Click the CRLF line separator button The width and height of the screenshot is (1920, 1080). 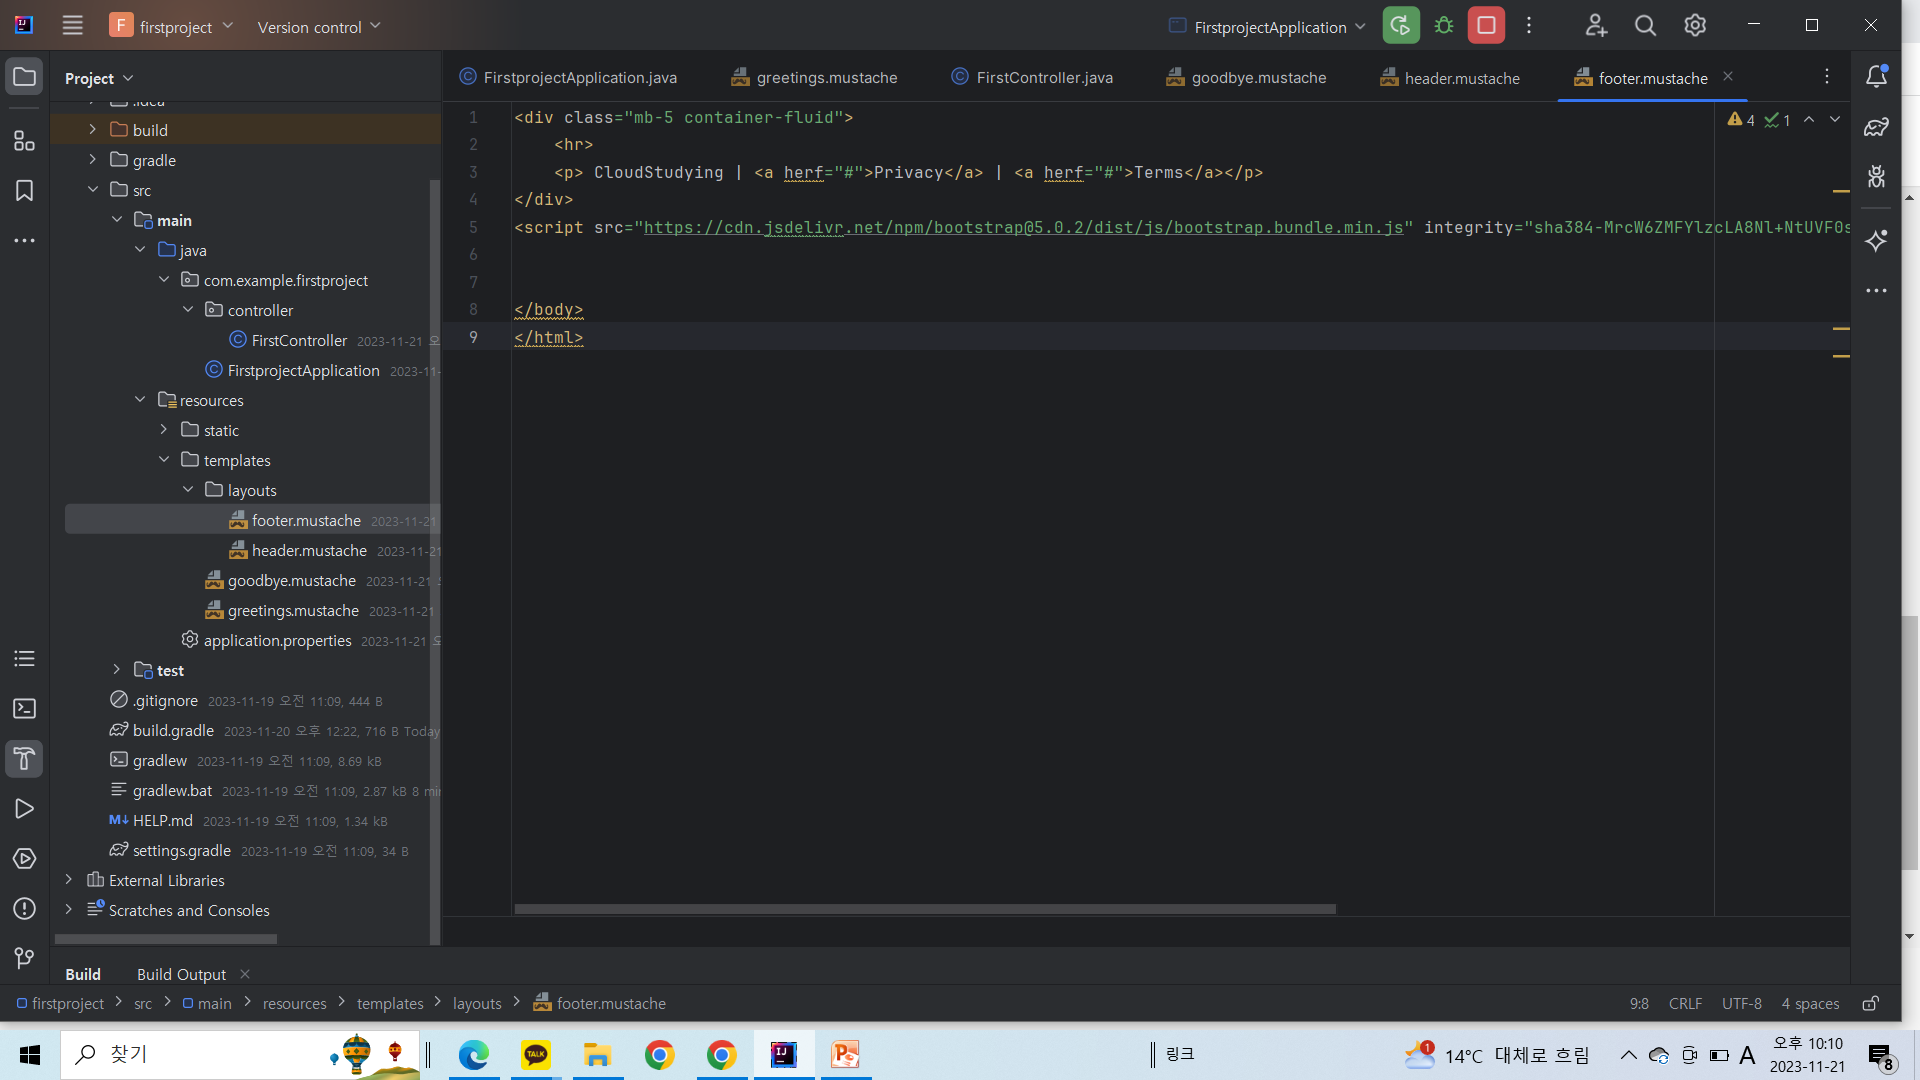click(x=1685, y=1003)
